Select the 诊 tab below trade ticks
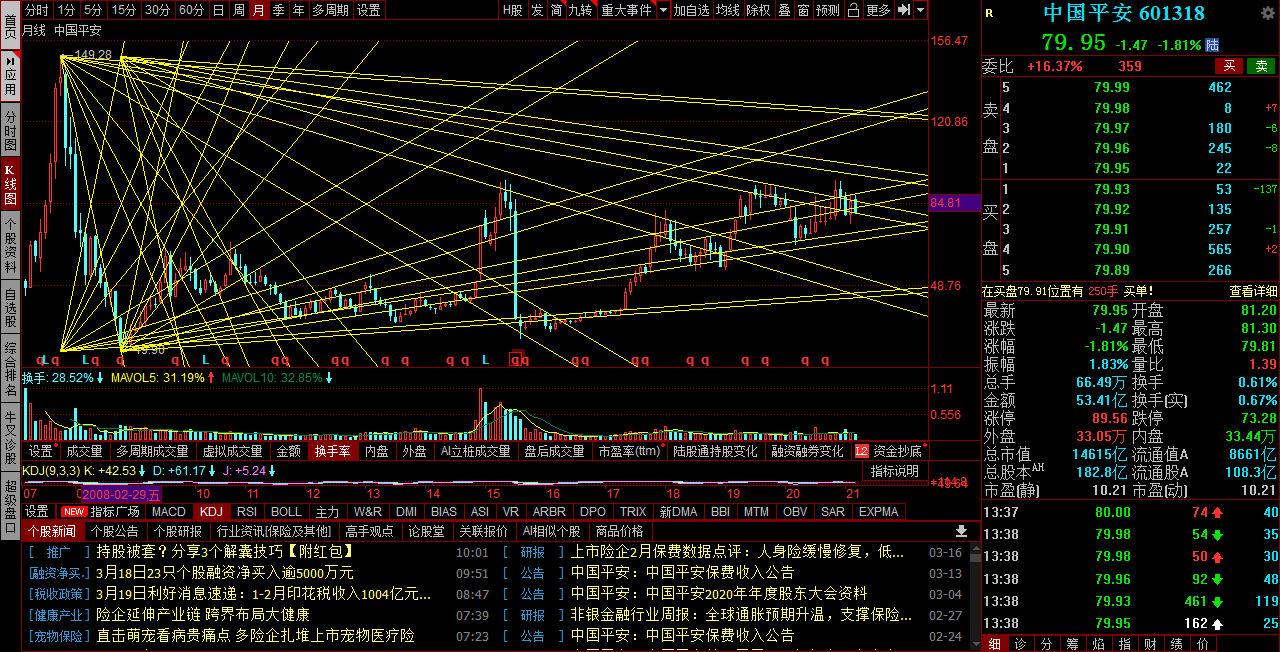The width and height of the screenshot is (1280, 652). click(x=1019, y=643)
